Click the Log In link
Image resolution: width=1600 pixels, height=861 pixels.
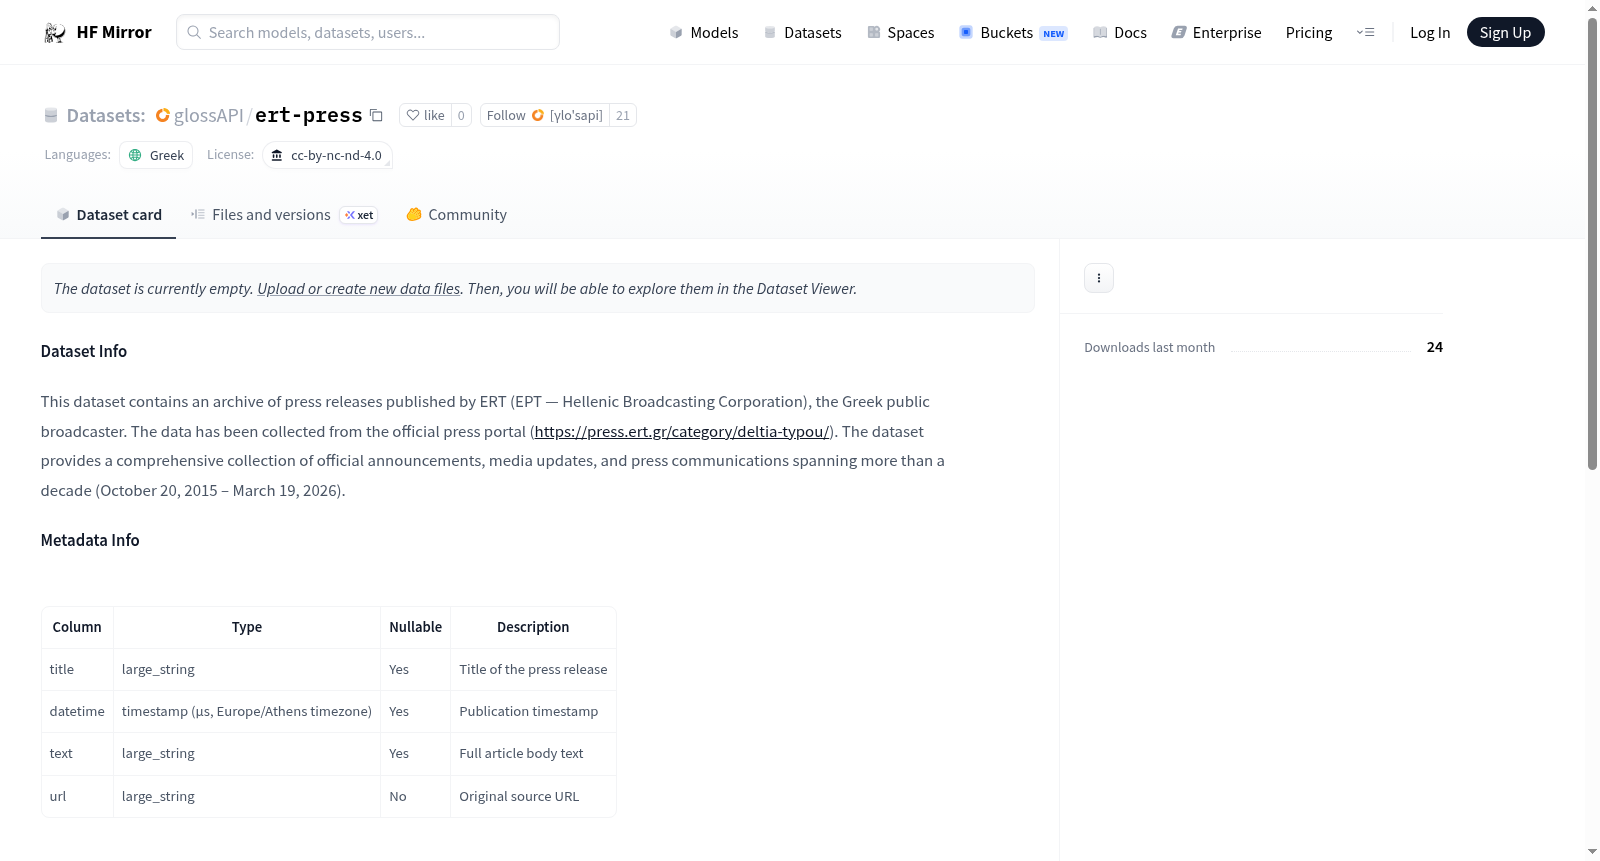[x=1430, y=33]
